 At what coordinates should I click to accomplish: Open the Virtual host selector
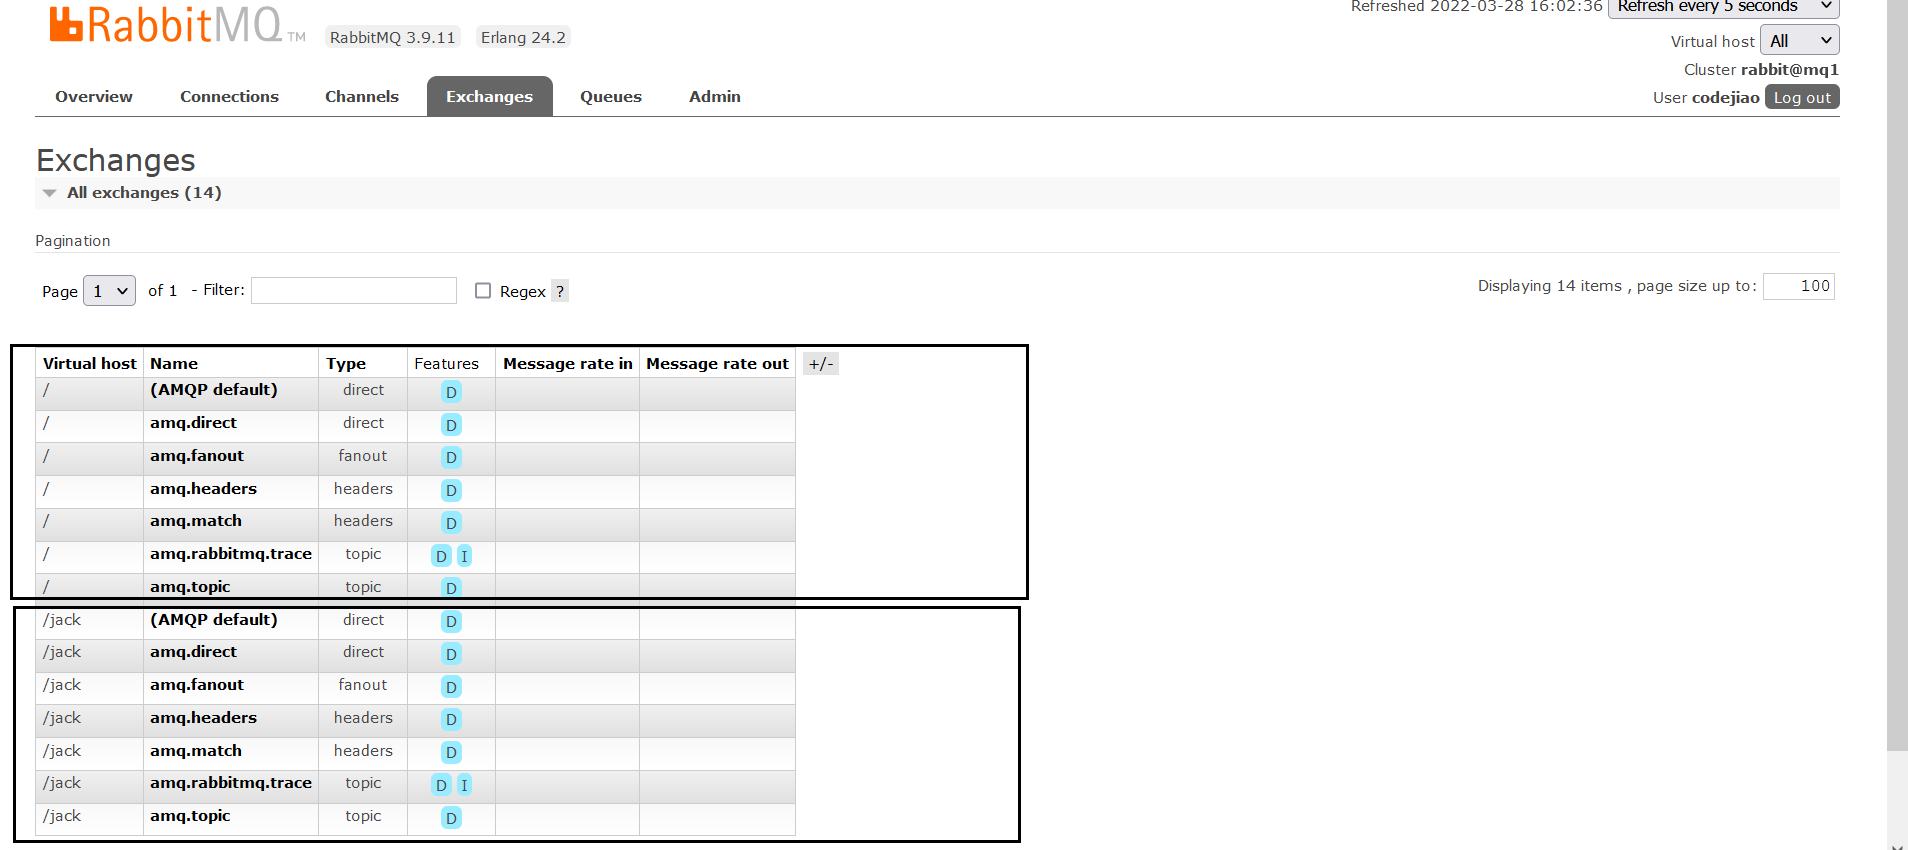click(x=1799, y=41)
